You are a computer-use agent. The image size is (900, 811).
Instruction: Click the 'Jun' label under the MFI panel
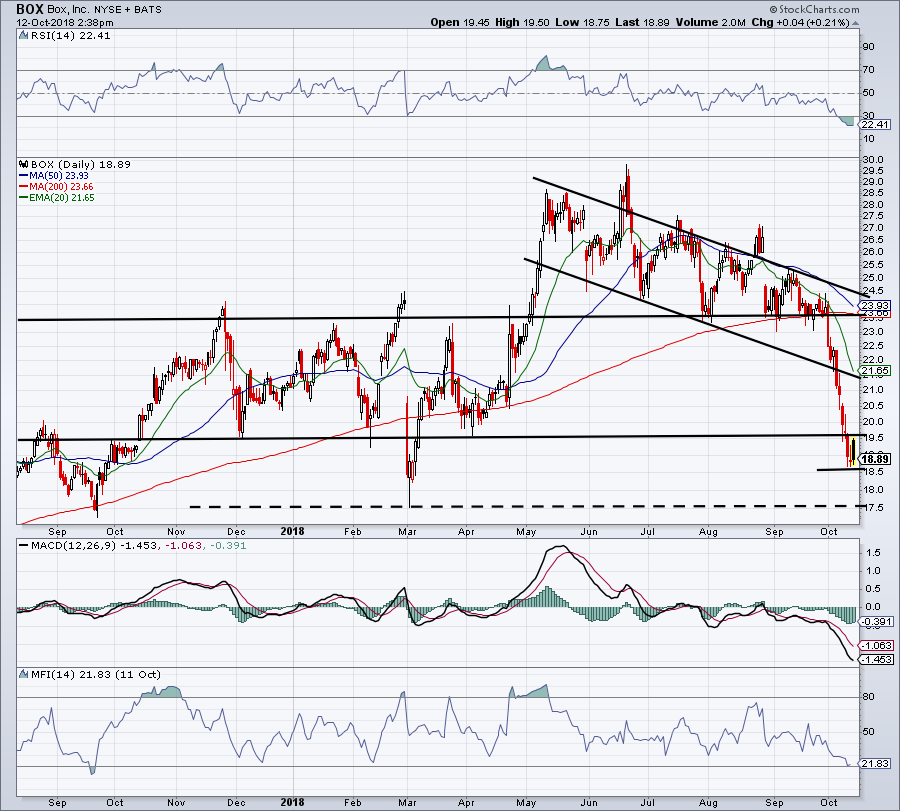589,802
